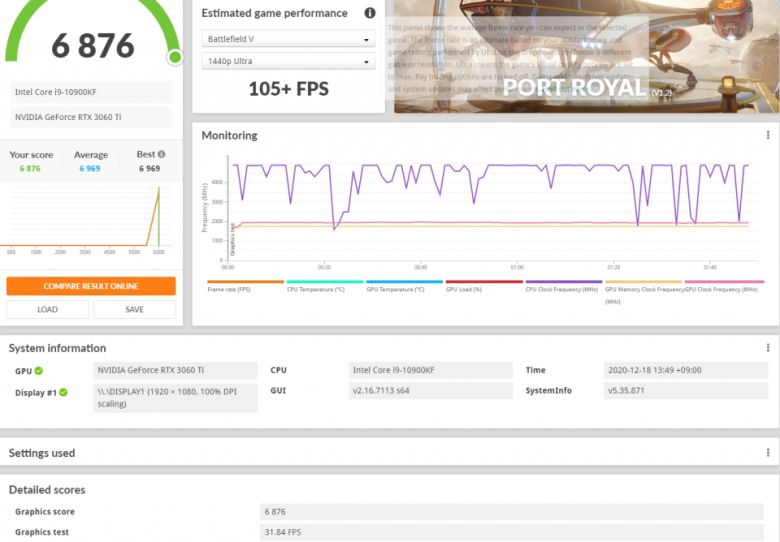
Task: Click the info icon beside Estimated game performance
Action: (x=370, y=13)
